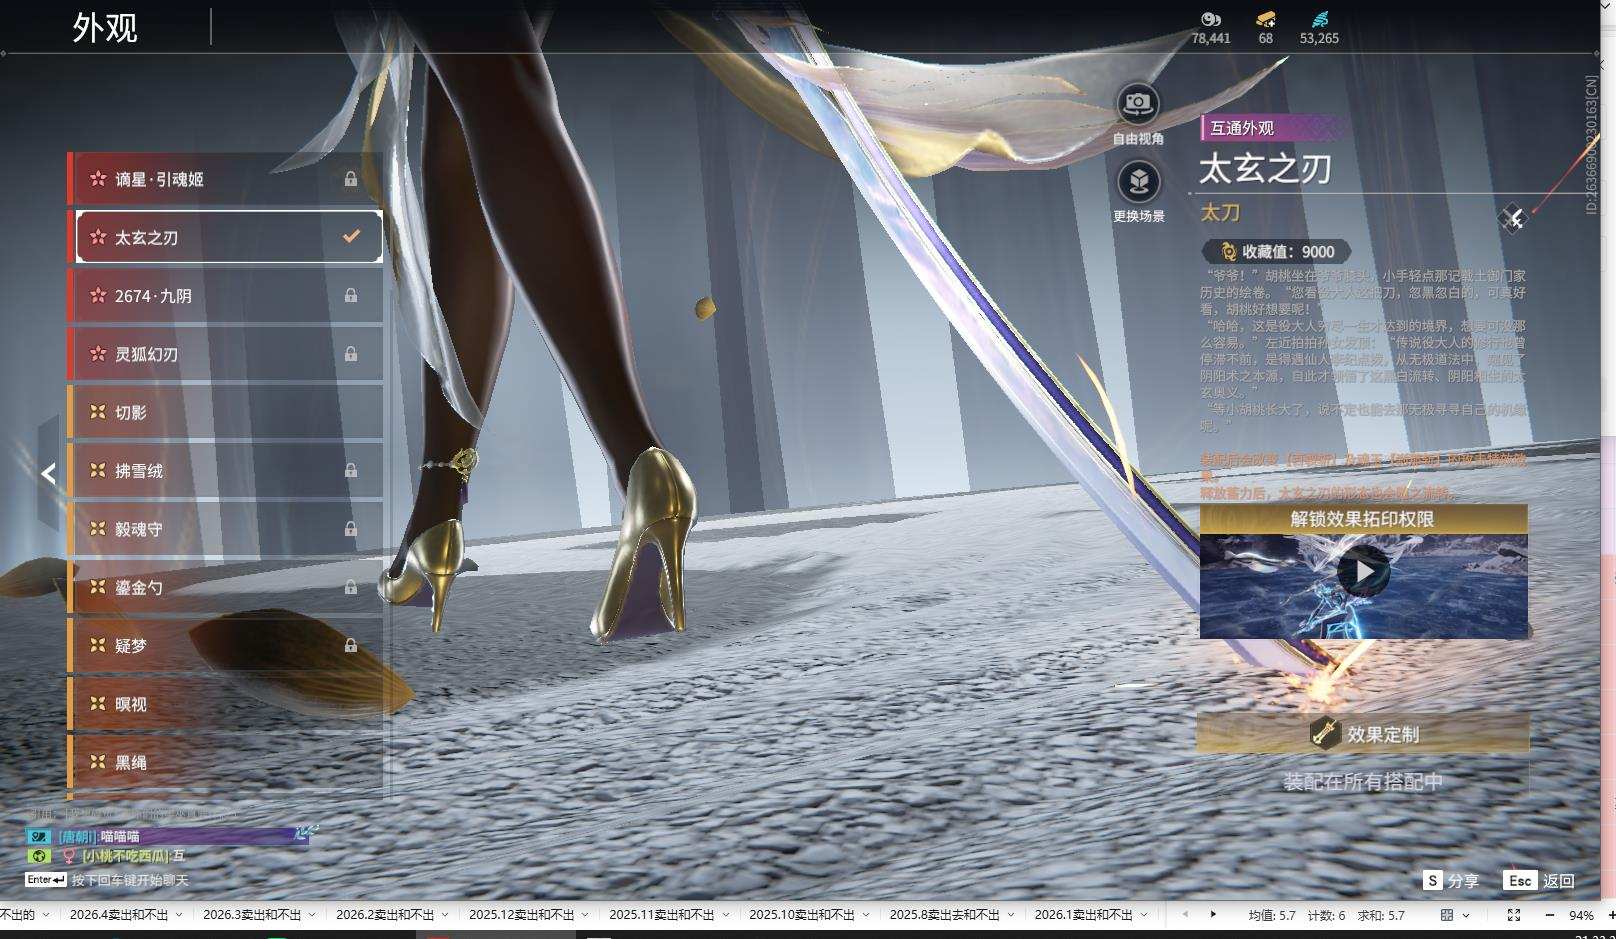The image size is (1616, 939).
Task: Open dropdown arrow on 2025.8卖出去和不出 tab
Action: pyautogui.click(x=1010, y=915)
